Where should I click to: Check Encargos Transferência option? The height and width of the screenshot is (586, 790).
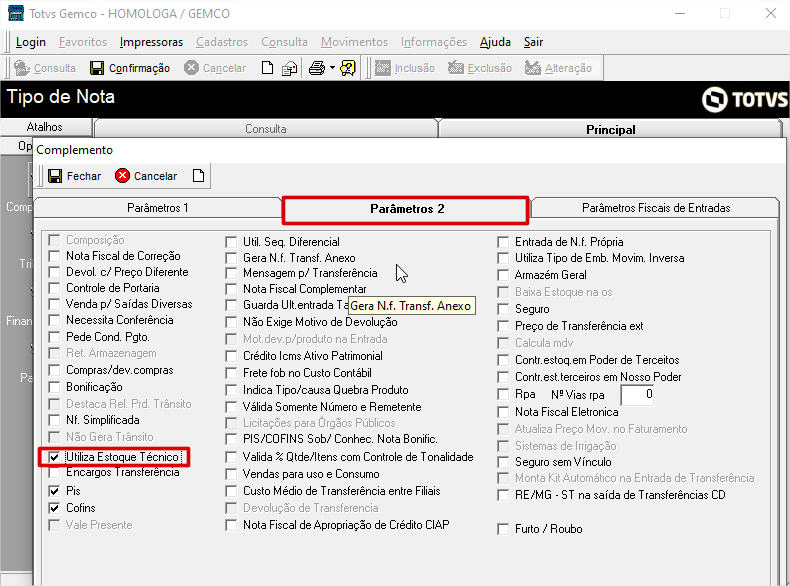click(54, 473)
